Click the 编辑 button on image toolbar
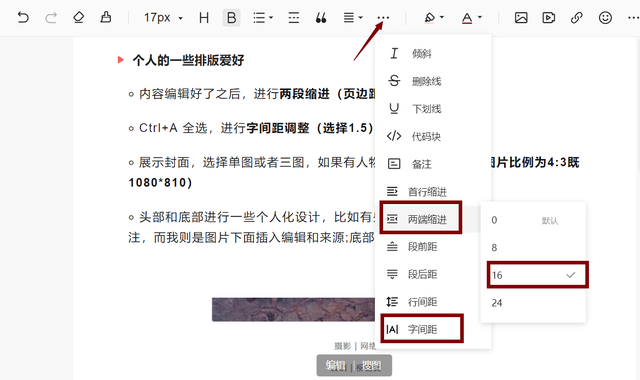Viewport: 640px width, 380px height. pyautogui.click(x=336, y=366)
